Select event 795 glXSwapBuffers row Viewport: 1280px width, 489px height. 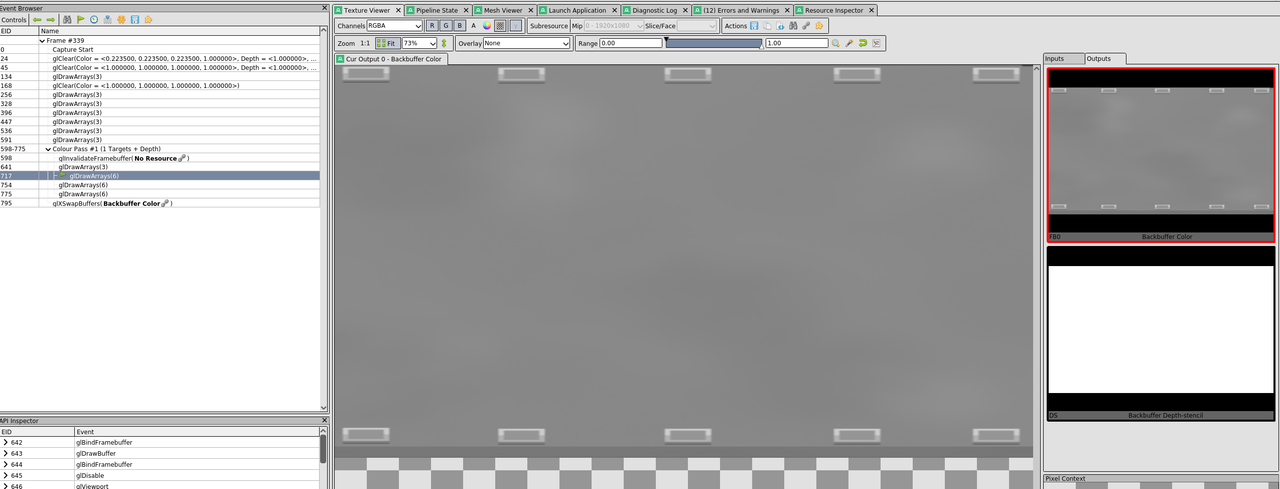click(x=160, y=203)
